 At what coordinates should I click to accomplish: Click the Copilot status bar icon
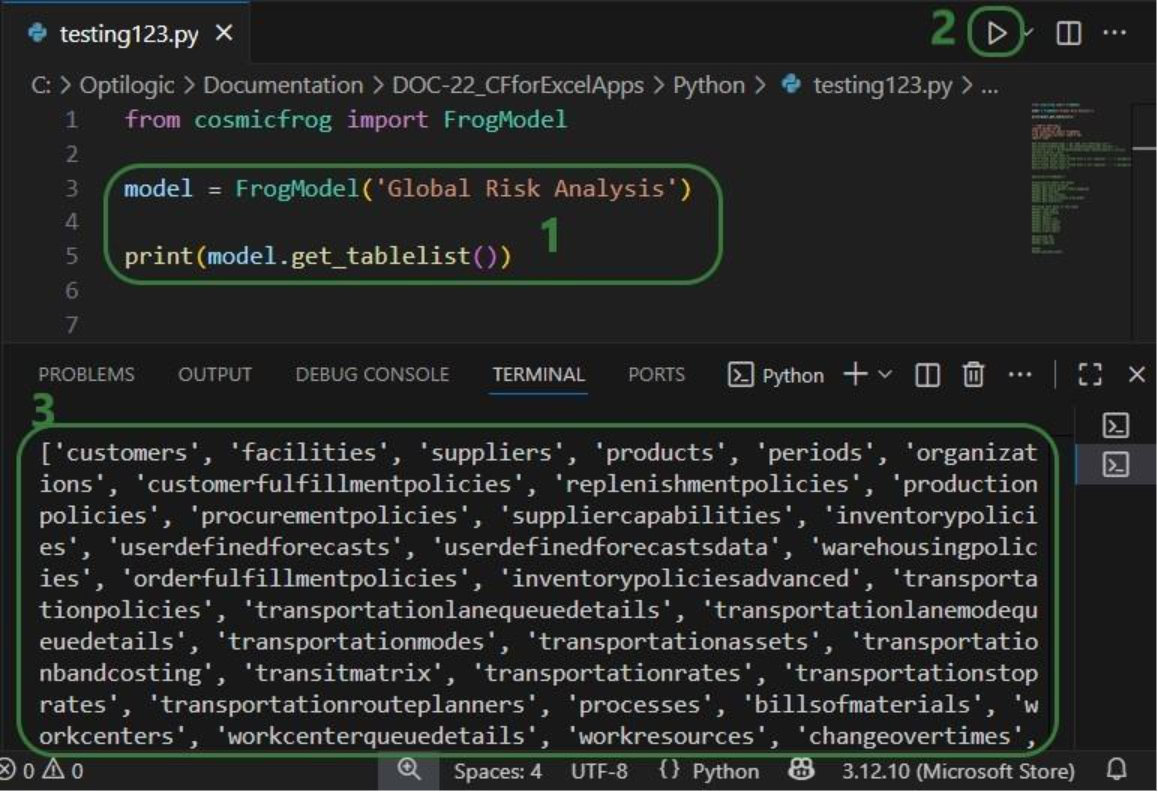coord(801,770)
